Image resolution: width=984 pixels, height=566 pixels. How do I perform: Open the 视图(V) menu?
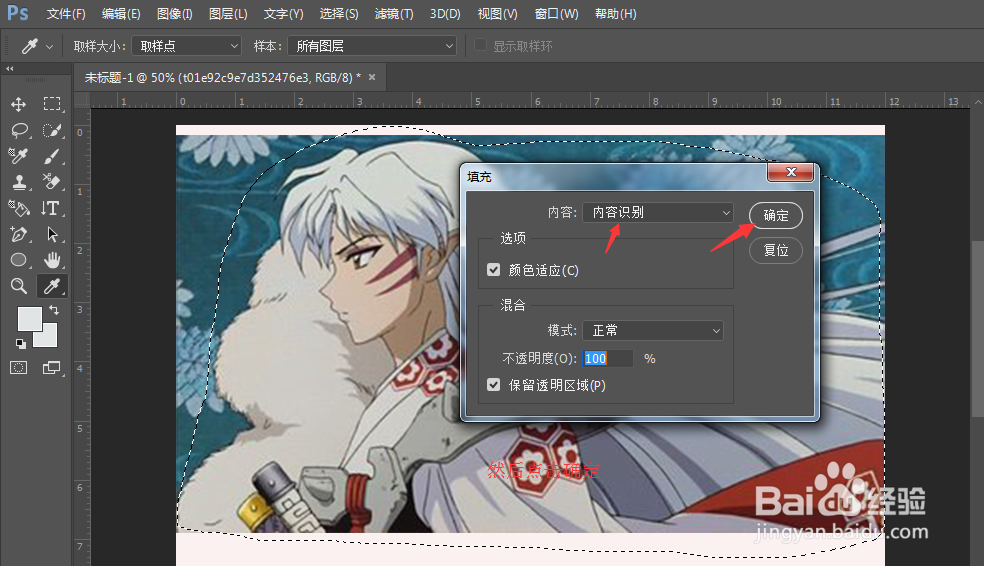[x=498, y=14]
